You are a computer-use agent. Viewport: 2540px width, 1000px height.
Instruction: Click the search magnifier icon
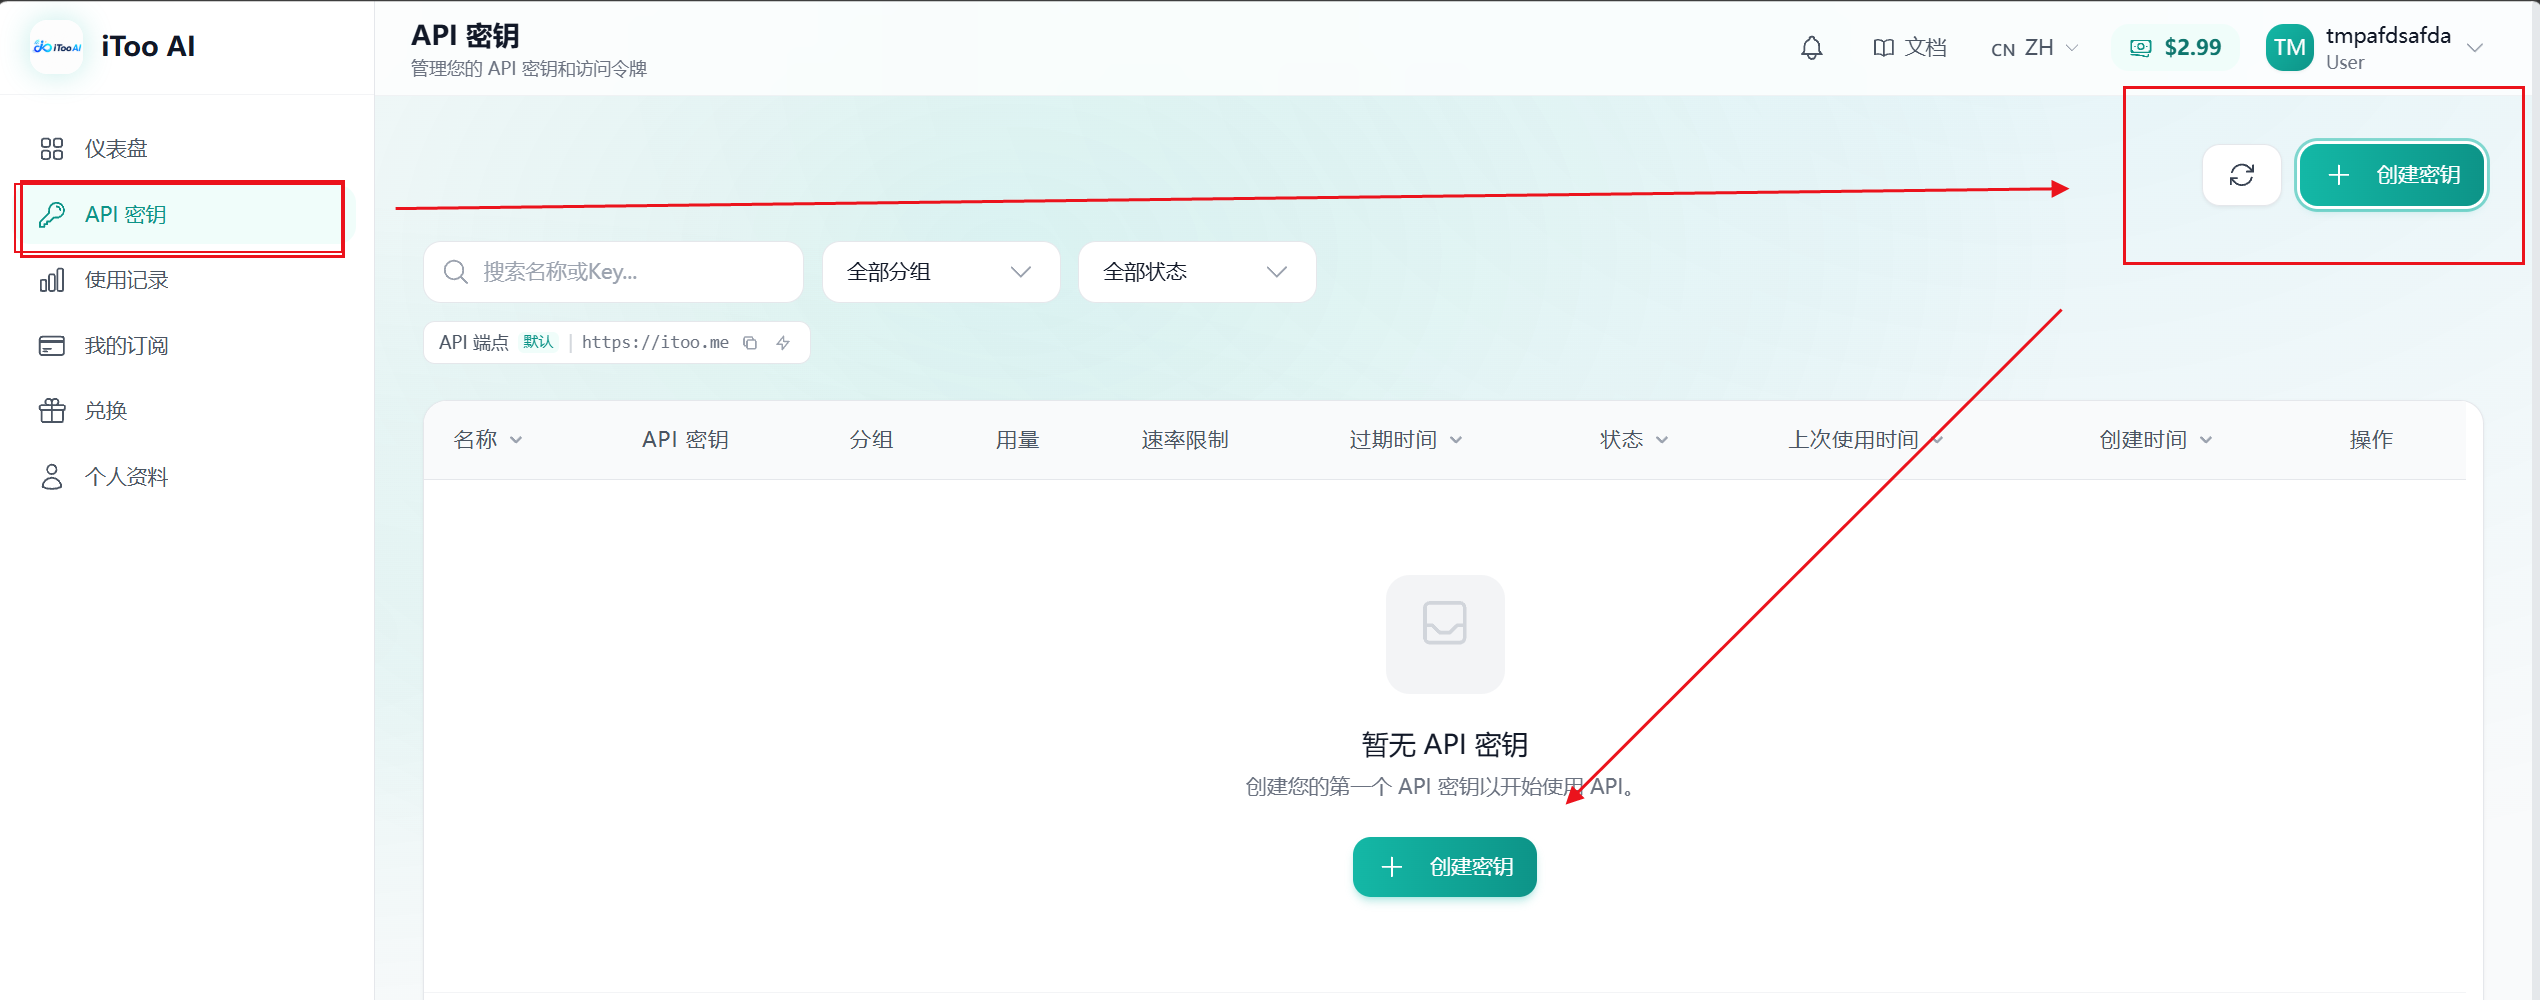(456, 272)
